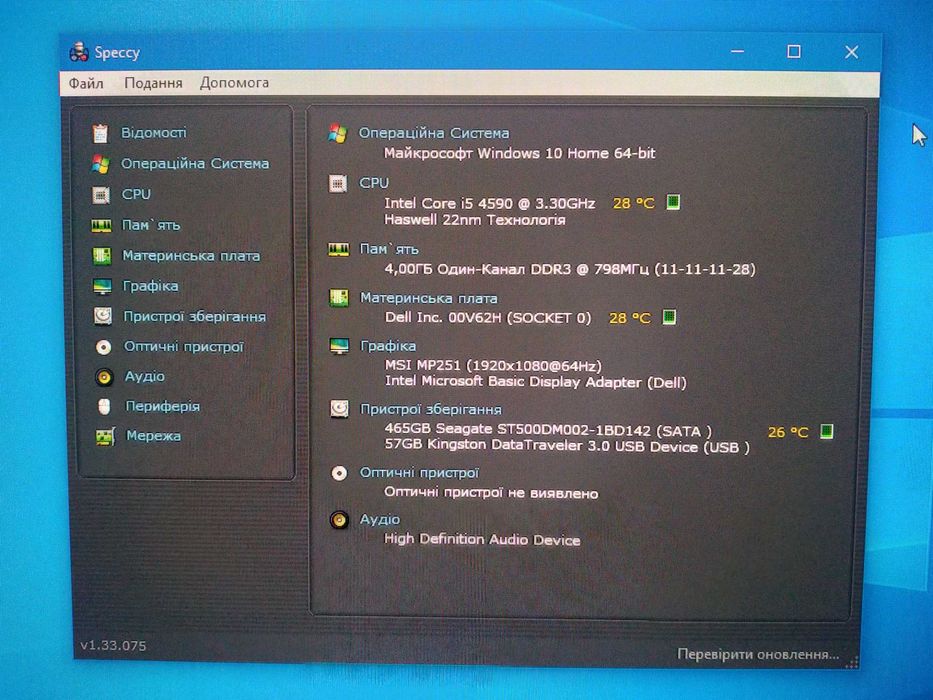Minimize the Speccy window
Screen dimensions: 933x700
tap(737, 52)
